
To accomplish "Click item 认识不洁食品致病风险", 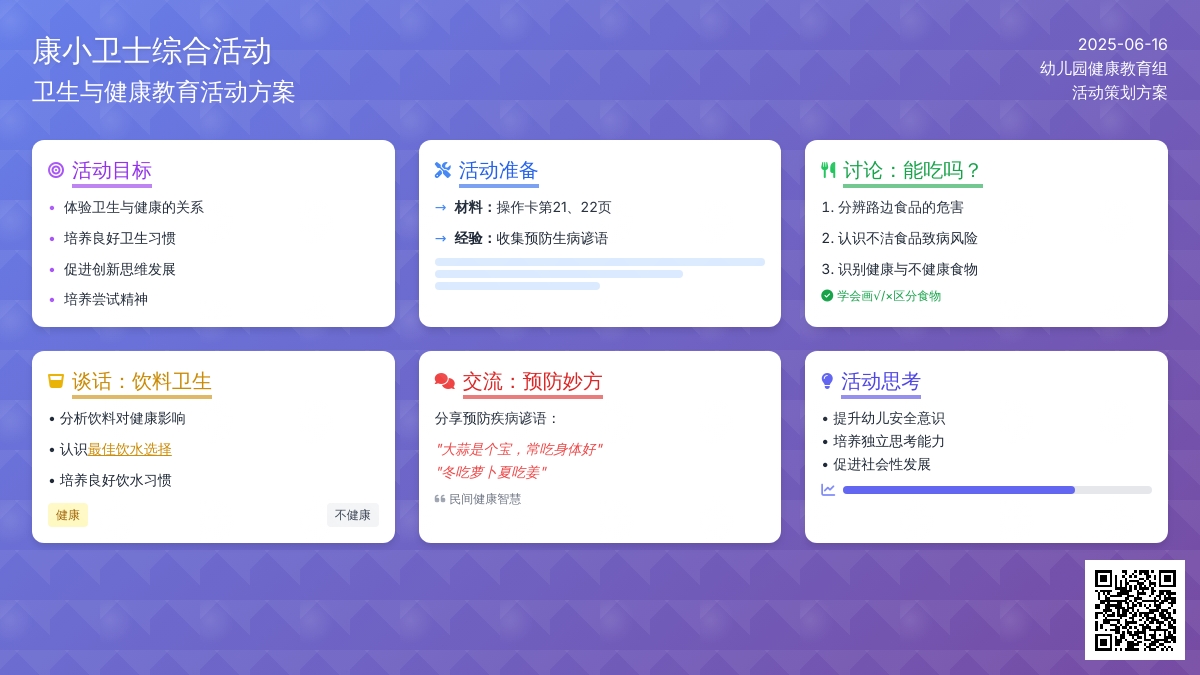I will (908, 238).
